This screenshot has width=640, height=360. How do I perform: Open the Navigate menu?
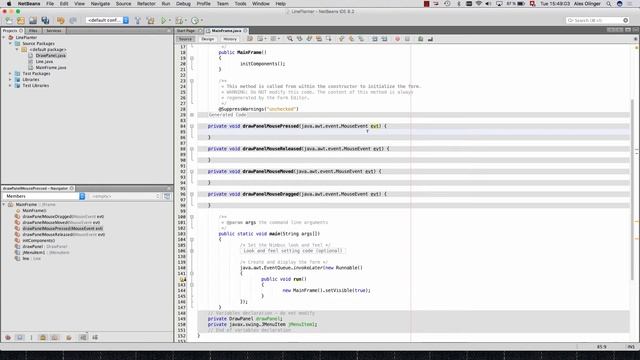point(100,4)
